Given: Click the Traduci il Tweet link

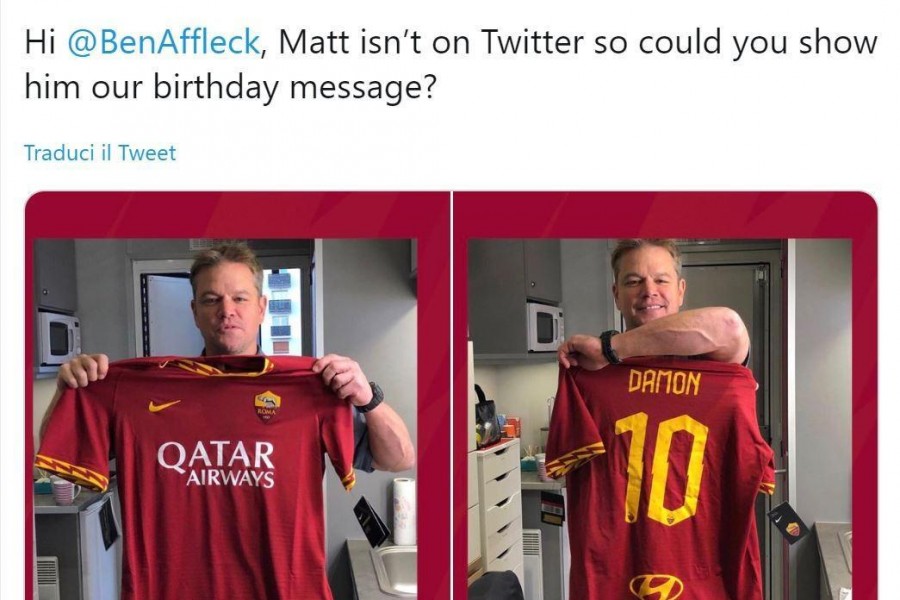Looking at the screenshot, I should pos(100,153).
